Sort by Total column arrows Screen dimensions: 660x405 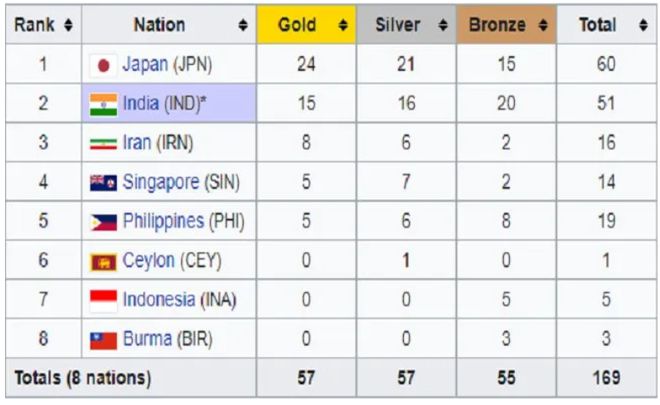643,25
